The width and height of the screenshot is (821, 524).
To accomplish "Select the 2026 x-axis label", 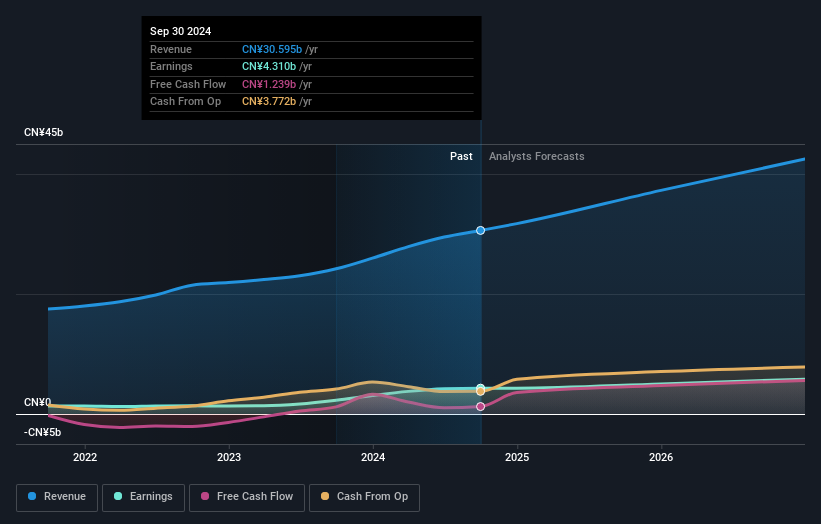I will click(x=661, y=458).
